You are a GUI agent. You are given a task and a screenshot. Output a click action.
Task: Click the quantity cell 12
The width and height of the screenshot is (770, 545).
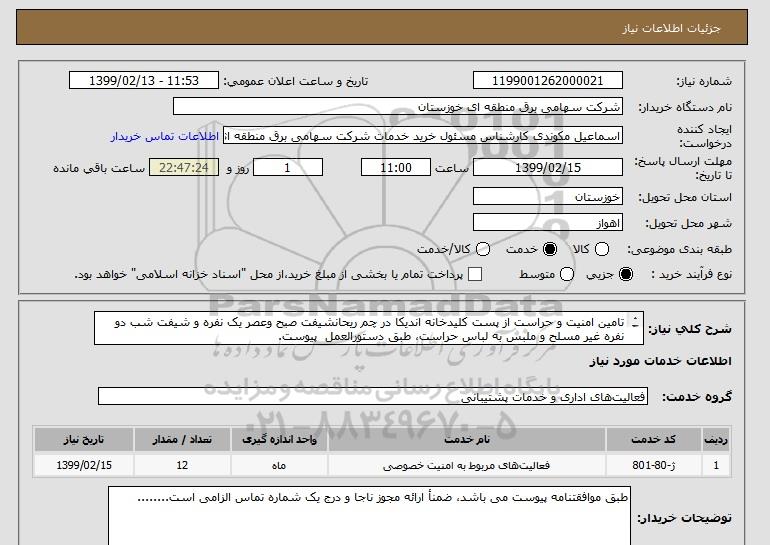[182, 465]
